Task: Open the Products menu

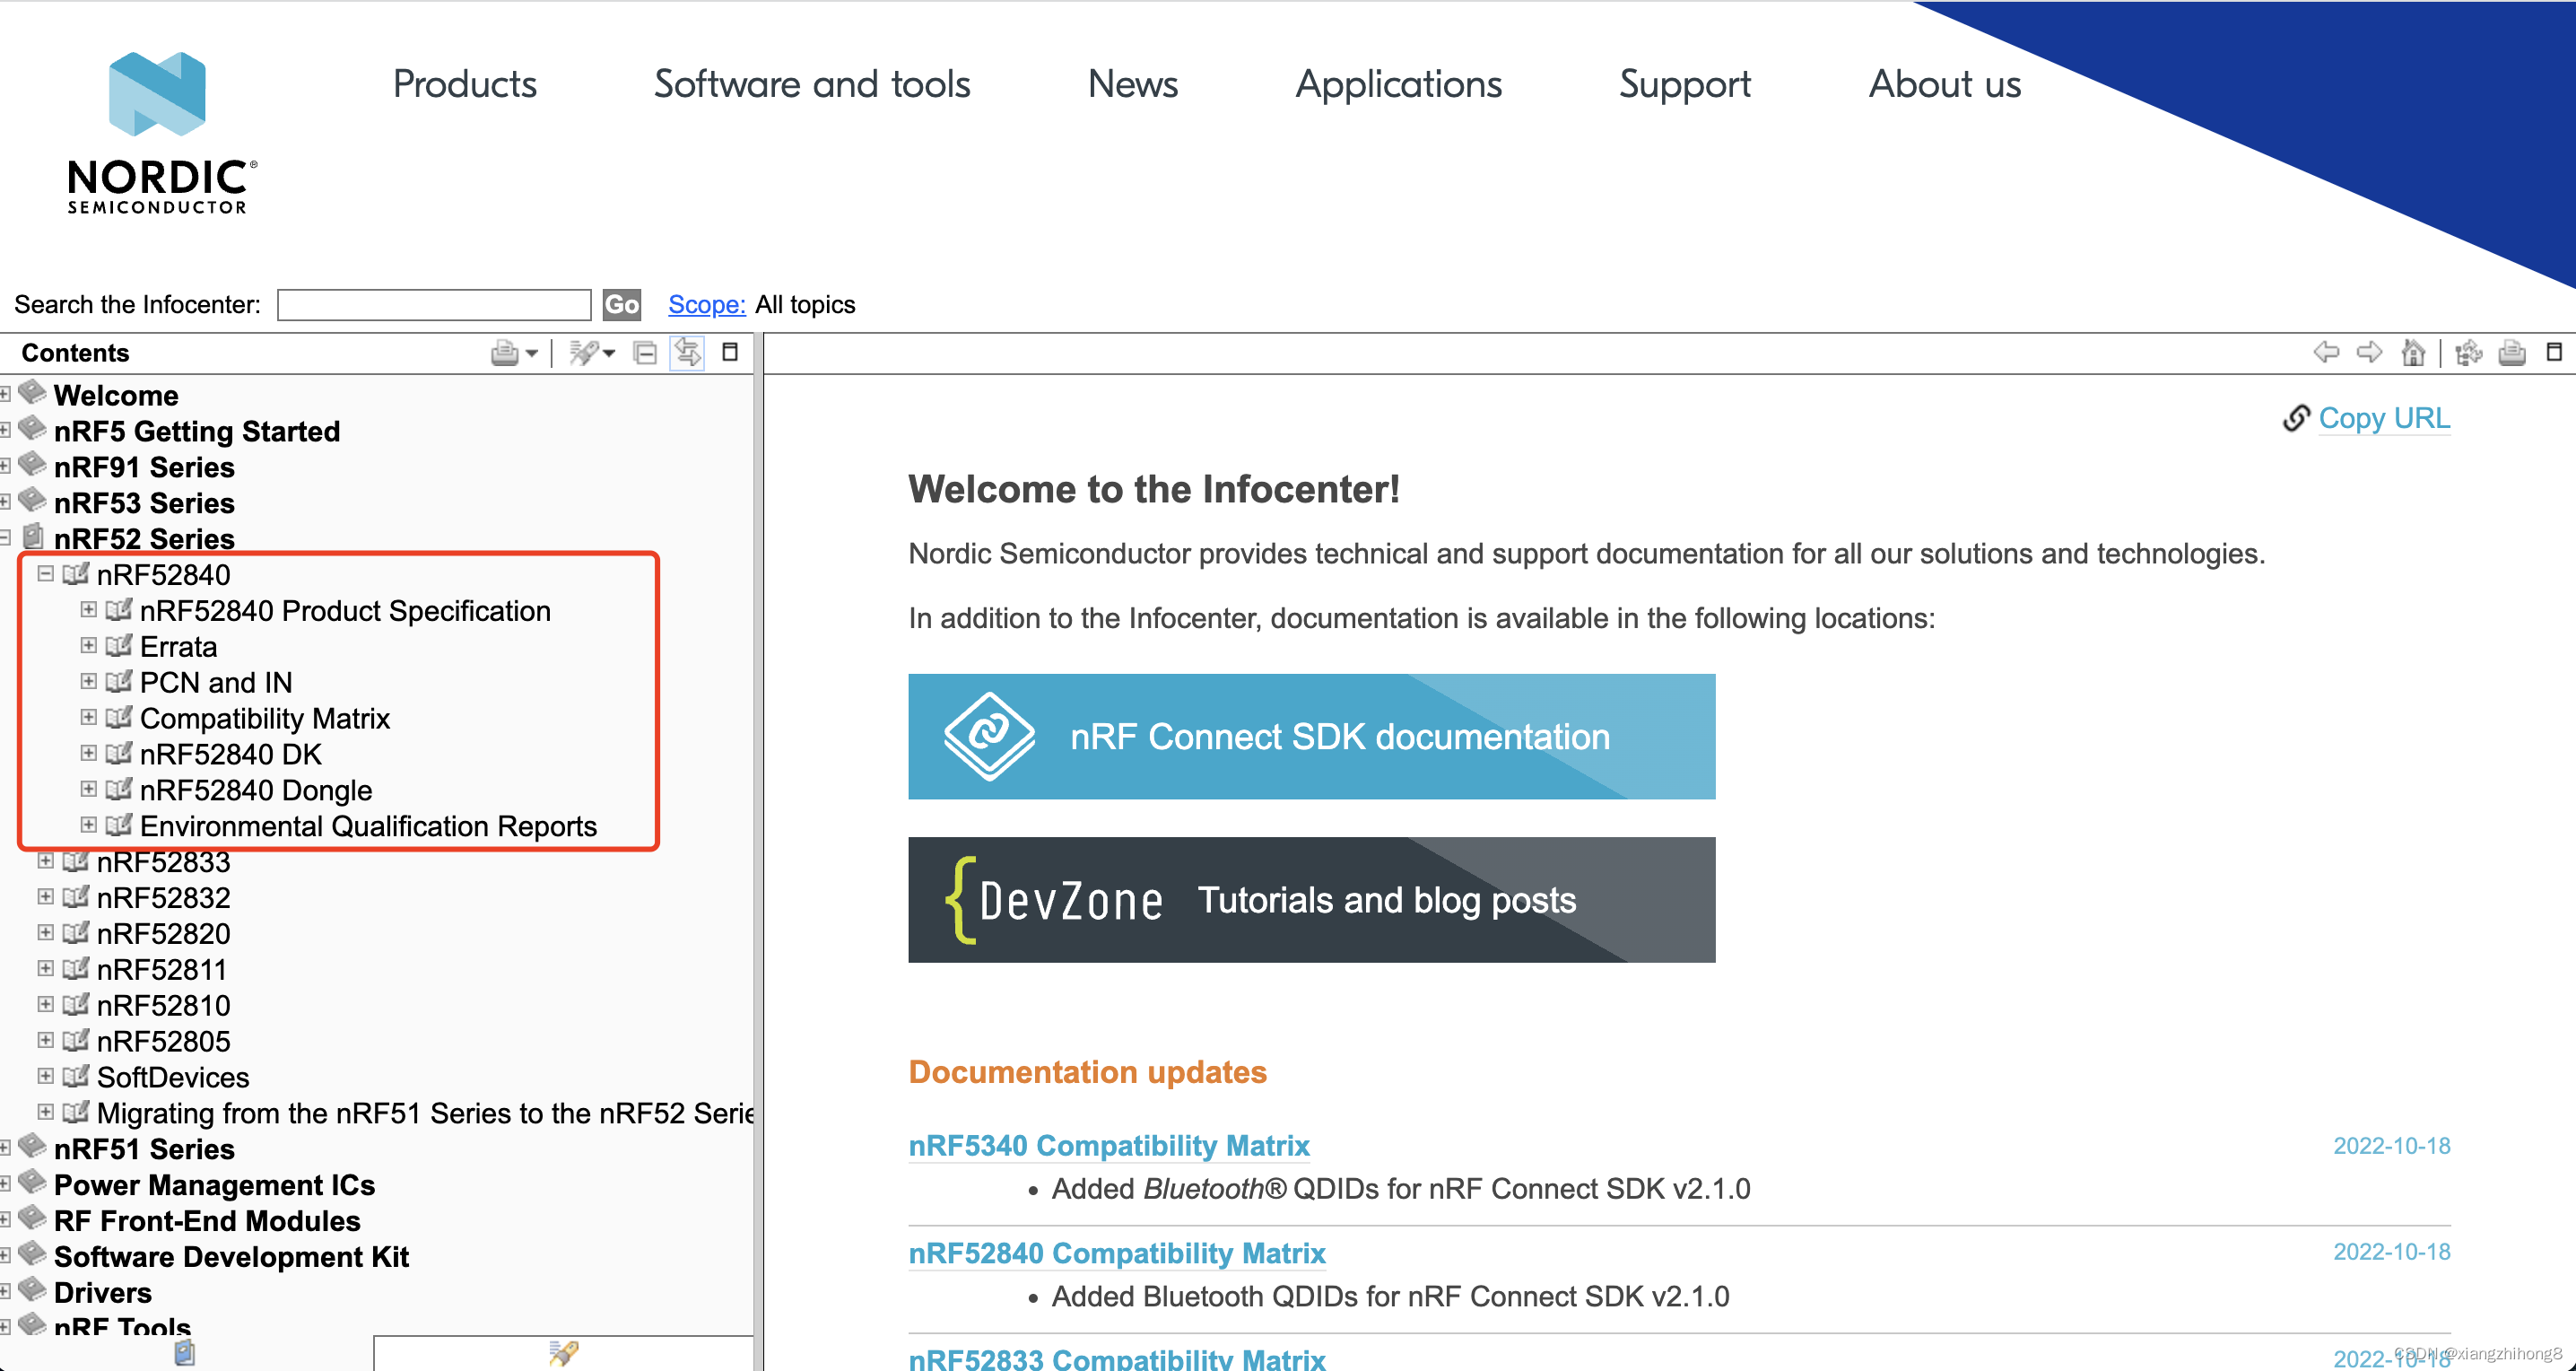Action: [x=464, y=84]
